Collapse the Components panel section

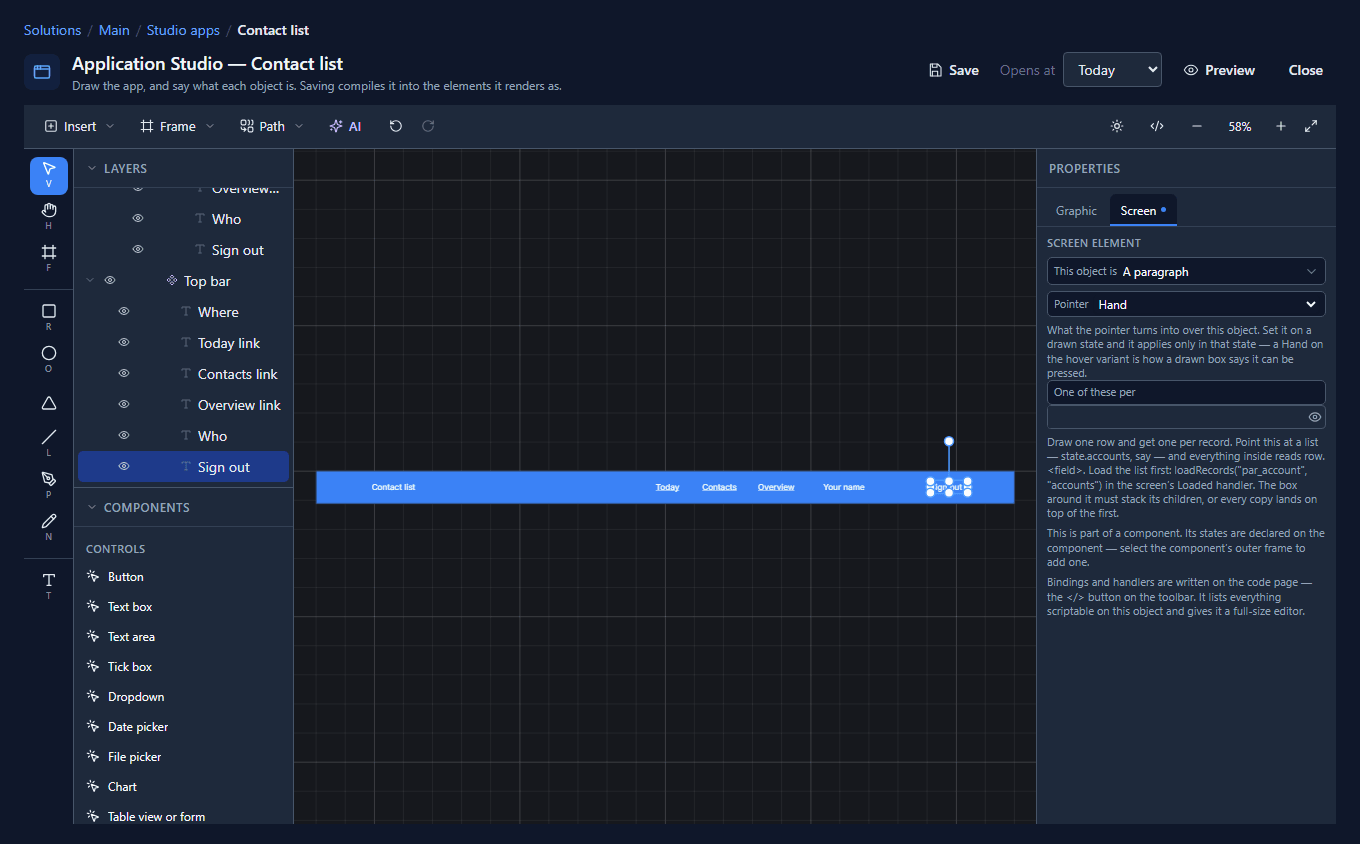[x=92, y=508]
